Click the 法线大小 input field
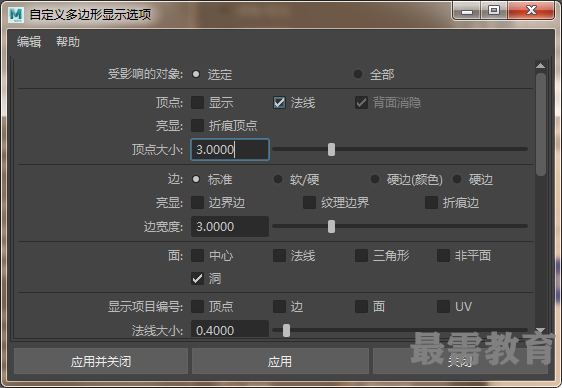The image size is (562, 388). point(230,329)
